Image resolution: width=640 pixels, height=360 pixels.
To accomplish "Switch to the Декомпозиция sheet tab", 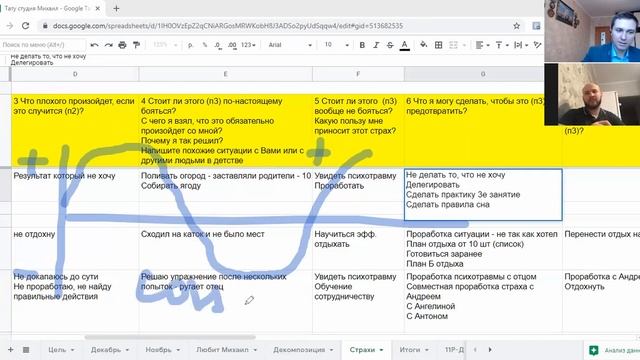I will (x=299, y=350).
